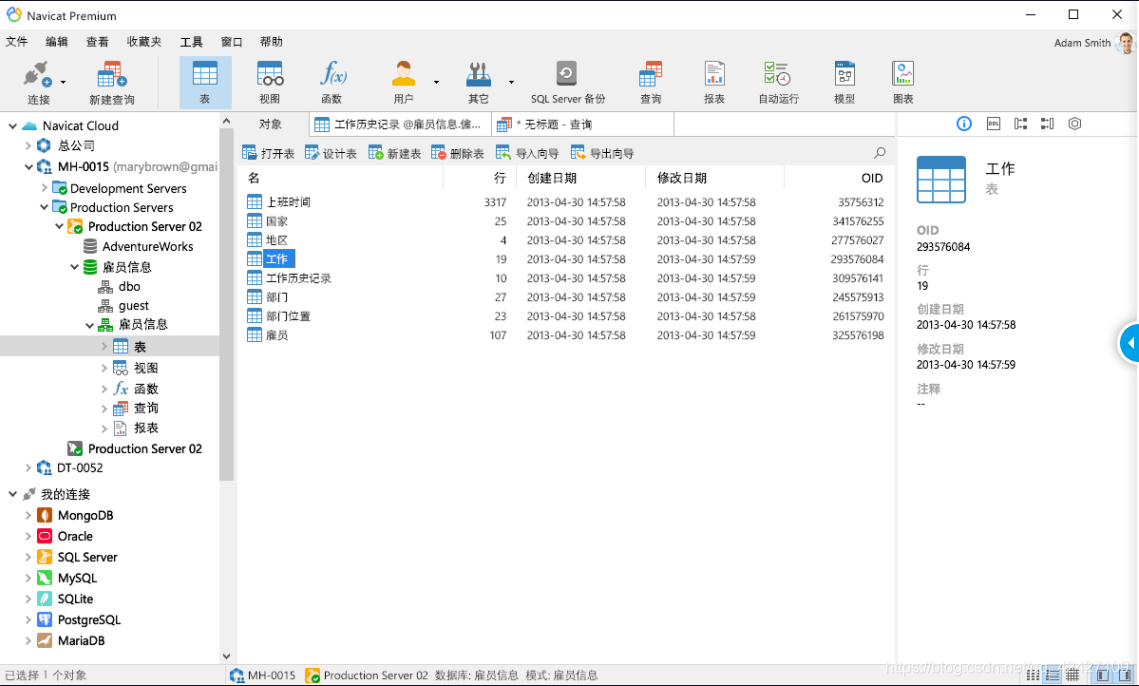This screenshot has width=1139, height=686.
Task: Open New Query from toolbar
Action: (112, 82)
